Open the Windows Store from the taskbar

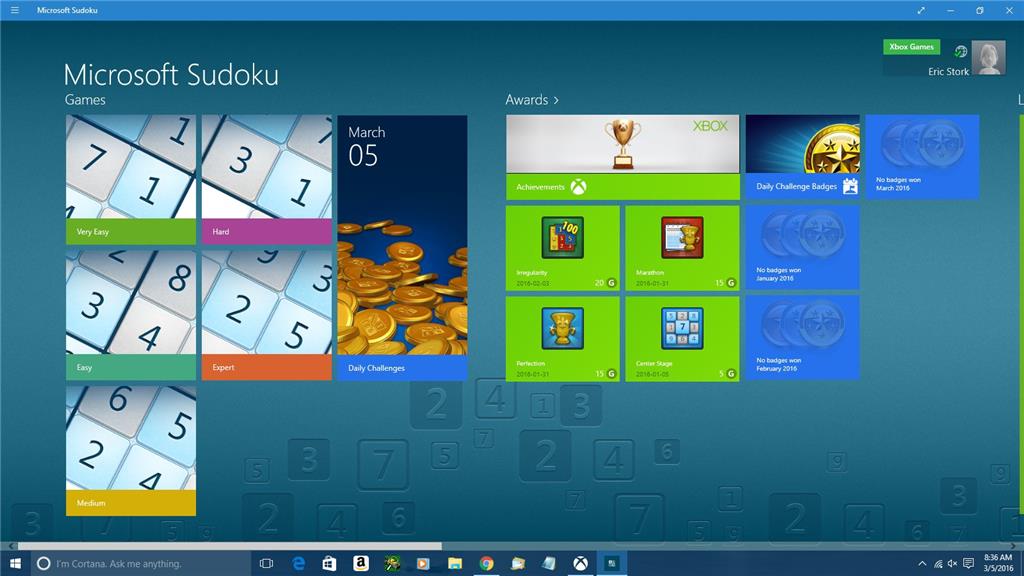[329, 563]
